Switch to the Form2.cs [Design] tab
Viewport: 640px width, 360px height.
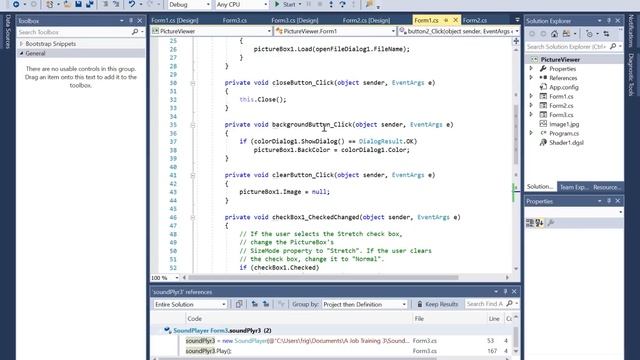point(366,20)
